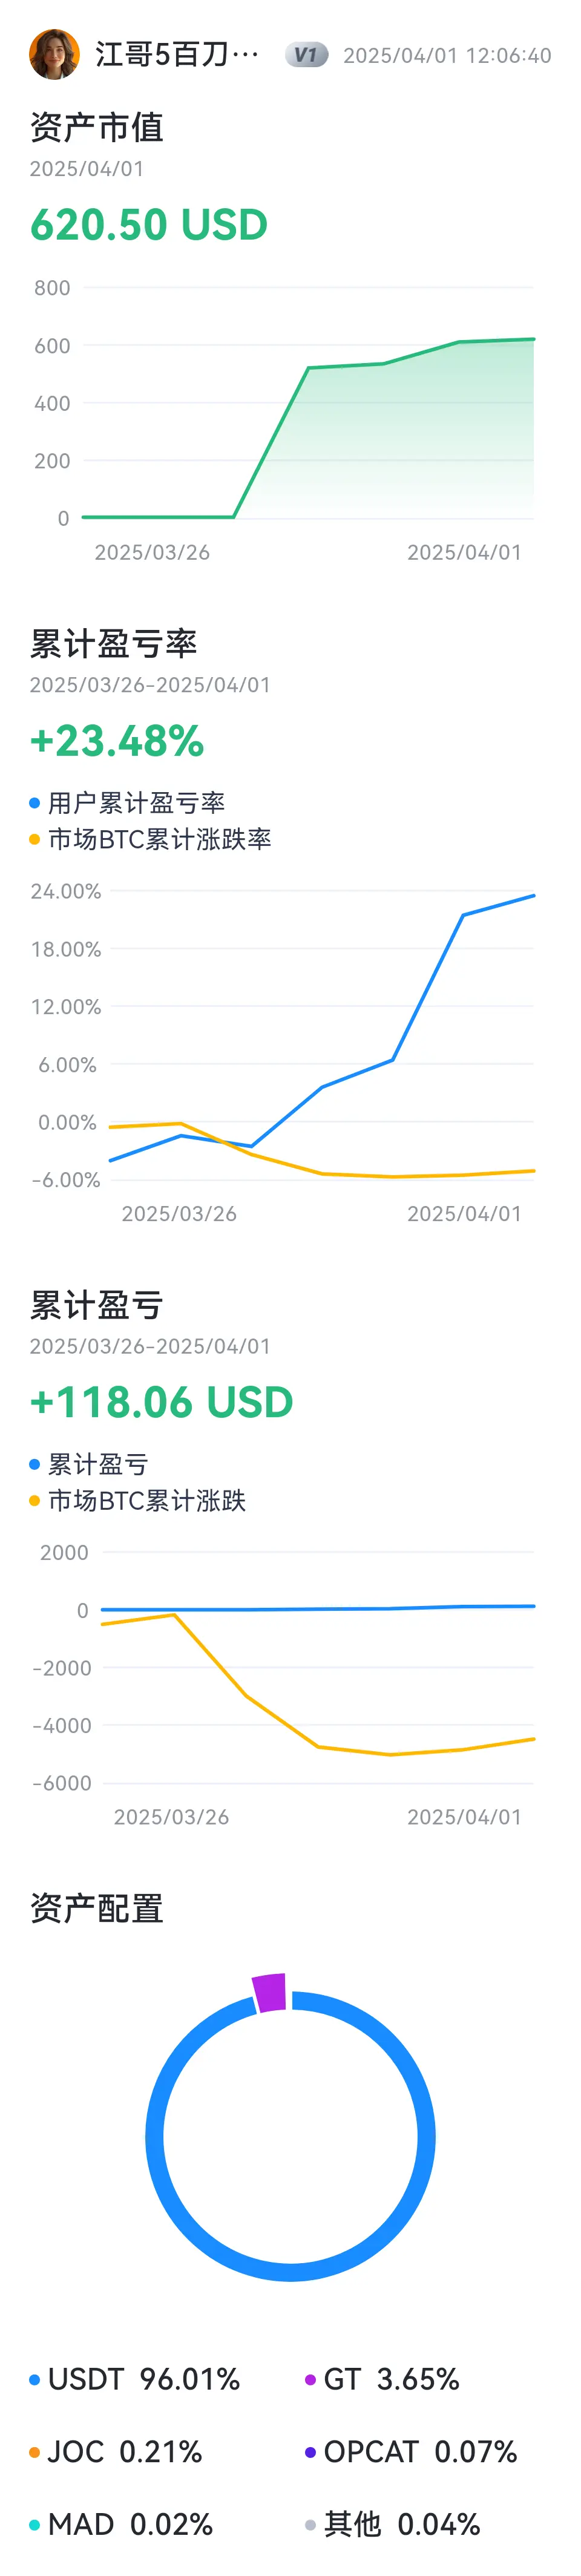Screen dimensions: 581x2576
Task: Toggle the 累计盈亏 blue legend item
Action: (89, 1464)
